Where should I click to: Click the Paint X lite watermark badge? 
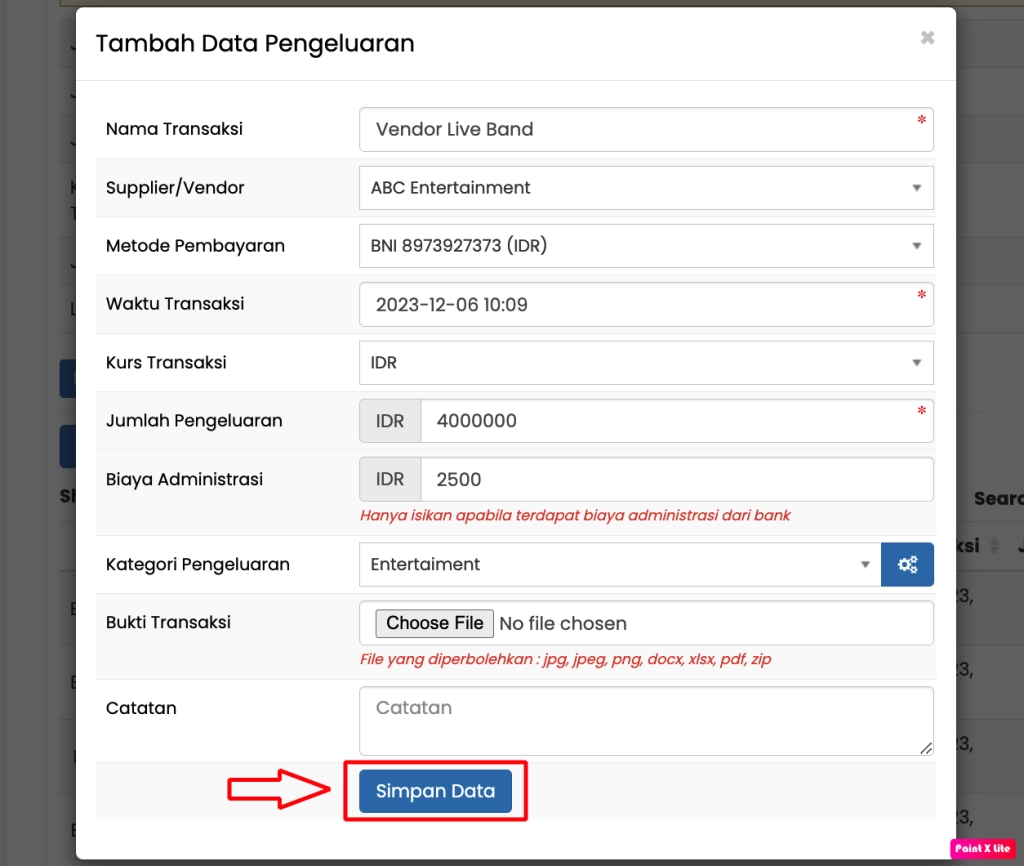[982, 848]
